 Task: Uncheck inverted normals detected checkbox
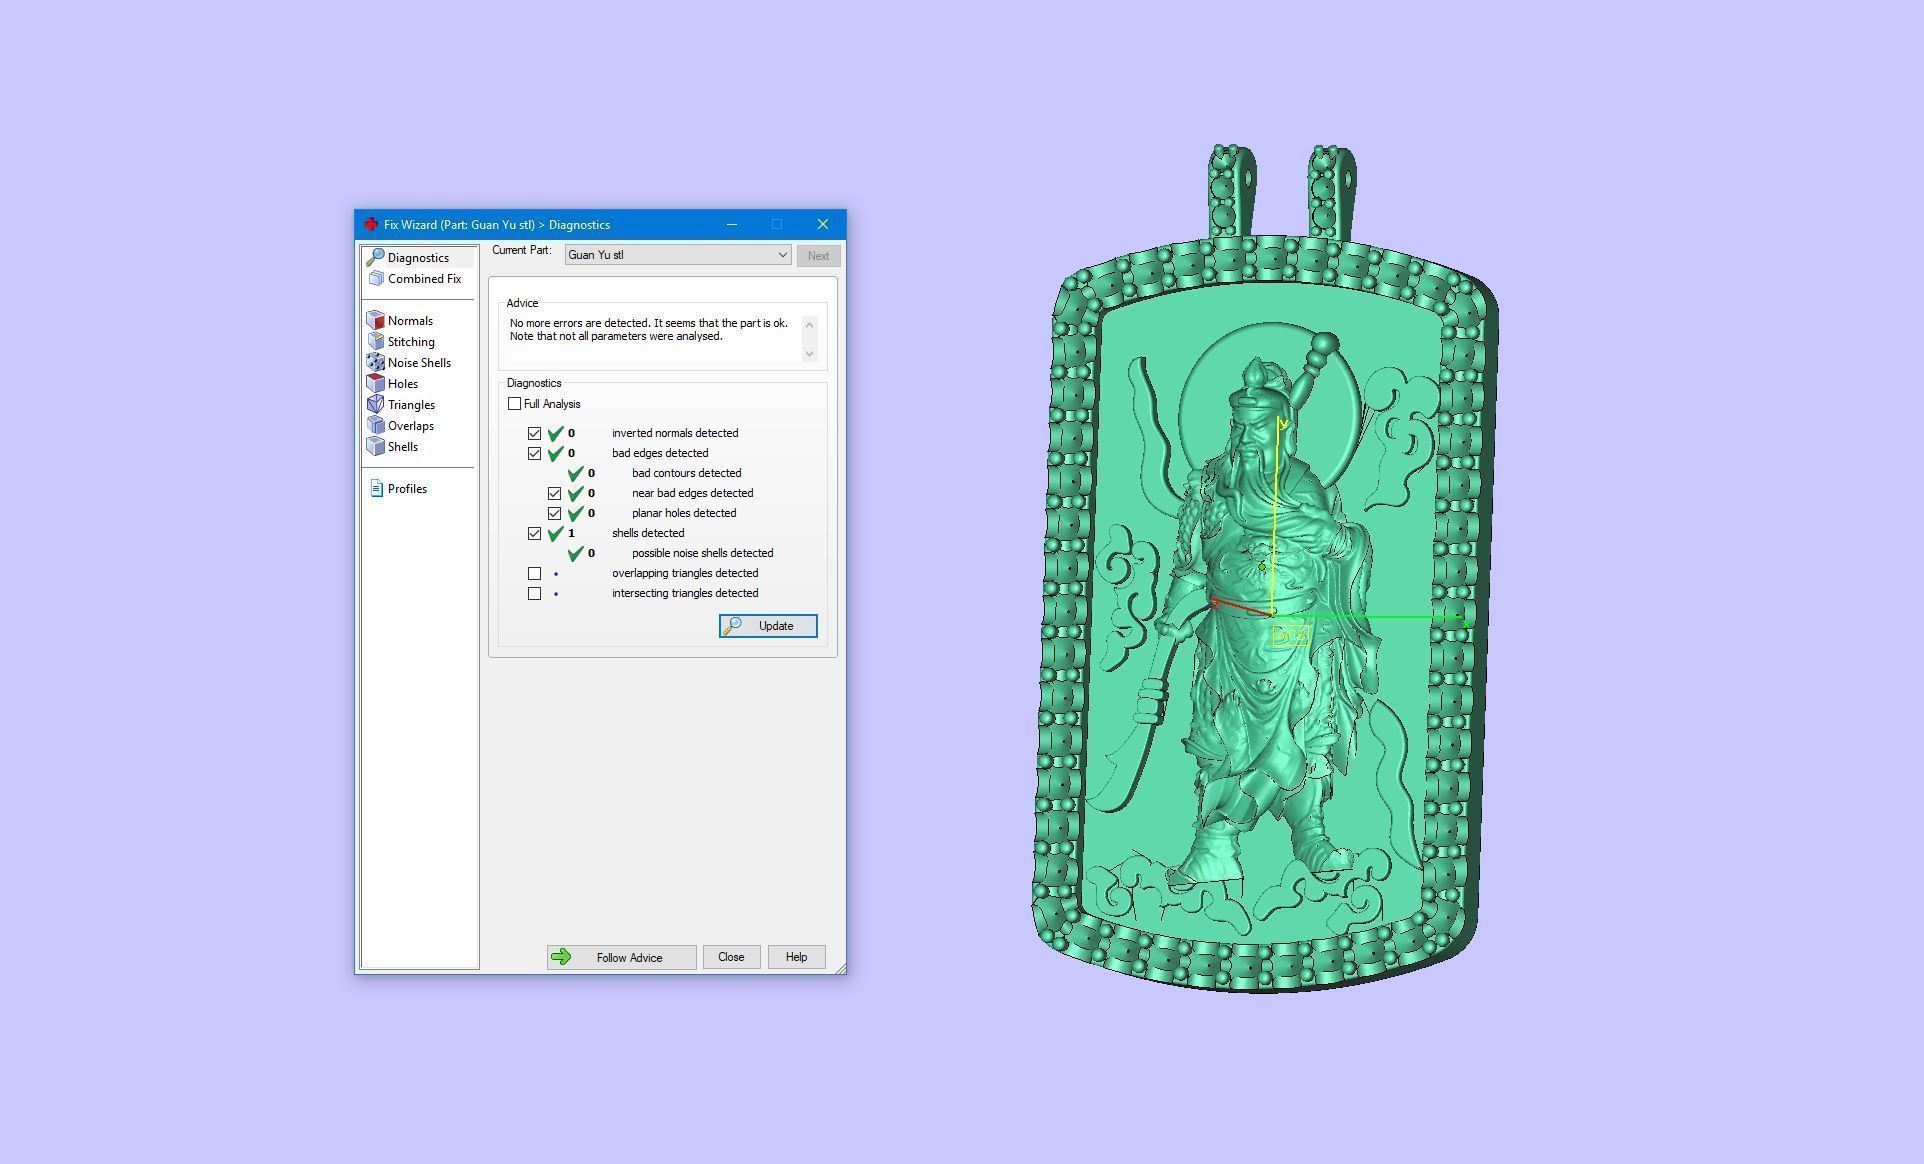pos(534,434)
